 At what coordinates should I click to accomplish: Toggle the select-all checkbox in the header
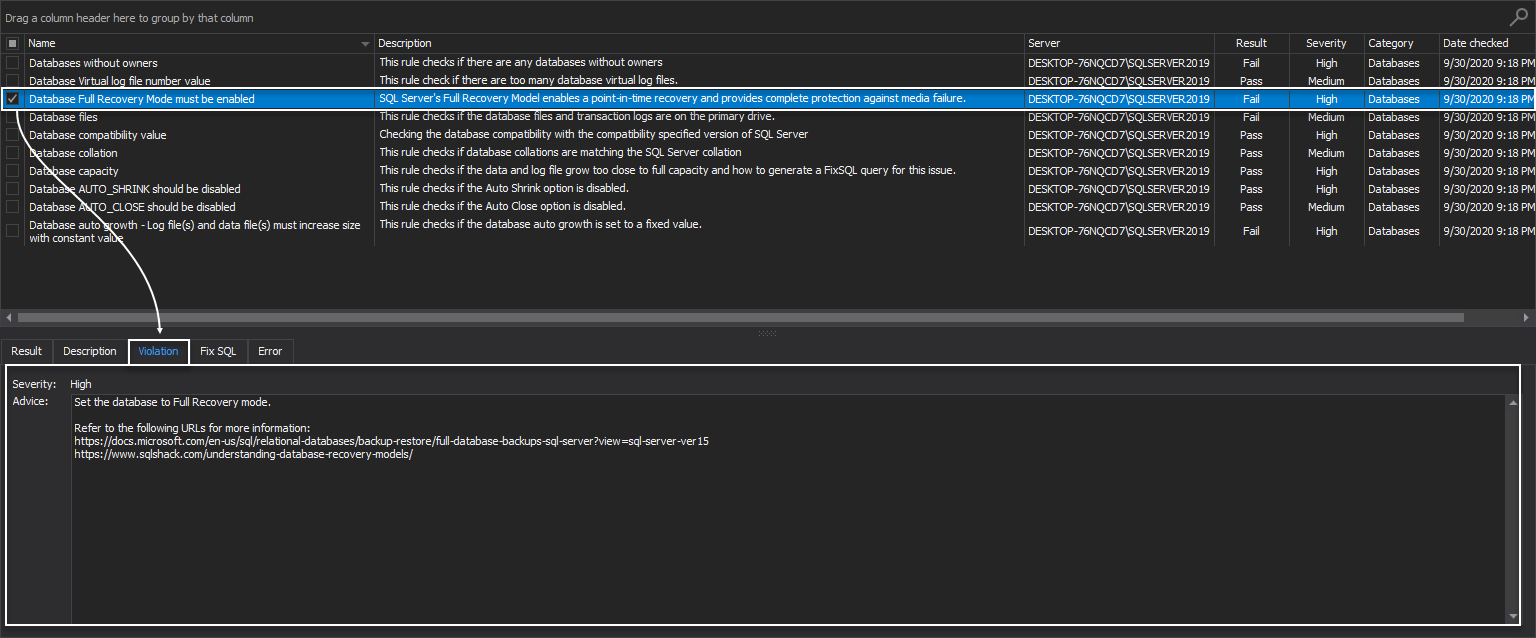point(12,42)
